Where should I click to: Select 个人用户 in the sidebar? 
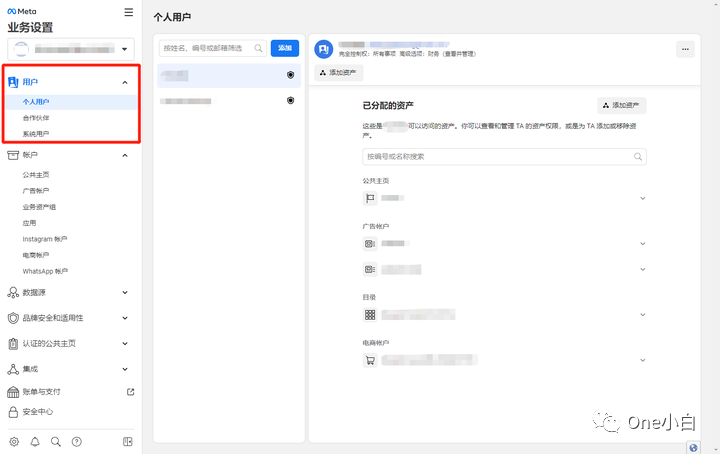[x=36, y=102]
